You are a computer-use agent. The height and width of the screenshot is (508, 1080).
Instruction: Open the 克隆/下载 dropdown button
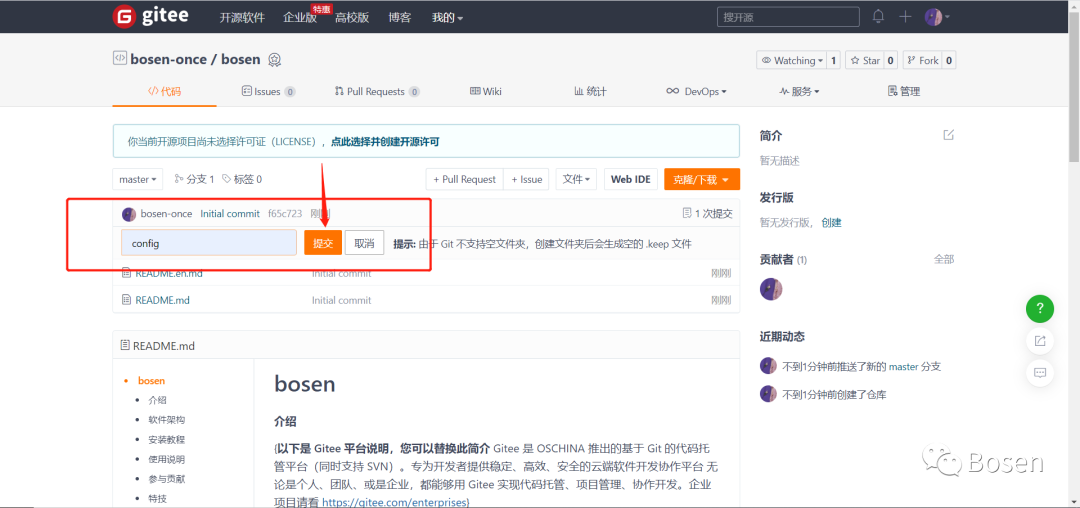tap(702, 179)
